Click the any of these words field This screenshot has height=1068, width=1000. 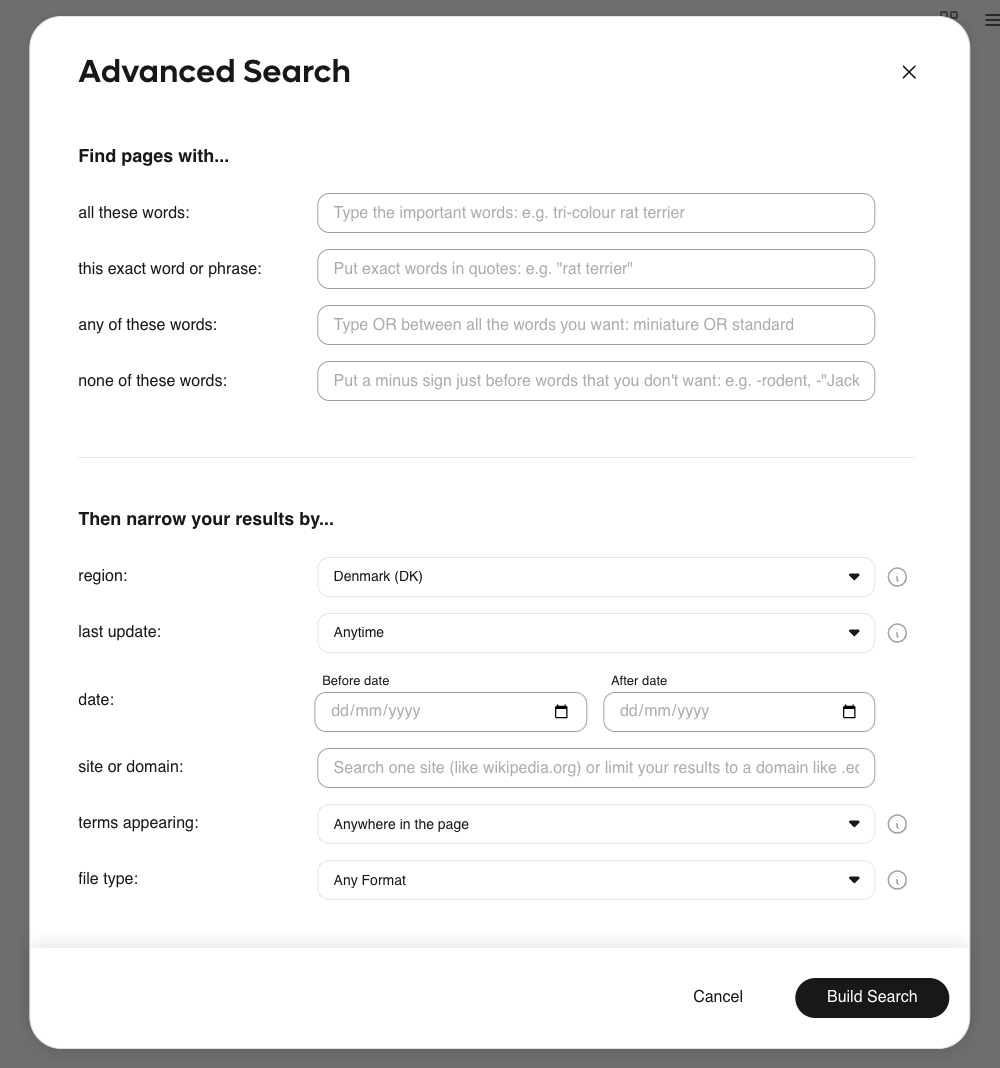[x=596, y=325]
